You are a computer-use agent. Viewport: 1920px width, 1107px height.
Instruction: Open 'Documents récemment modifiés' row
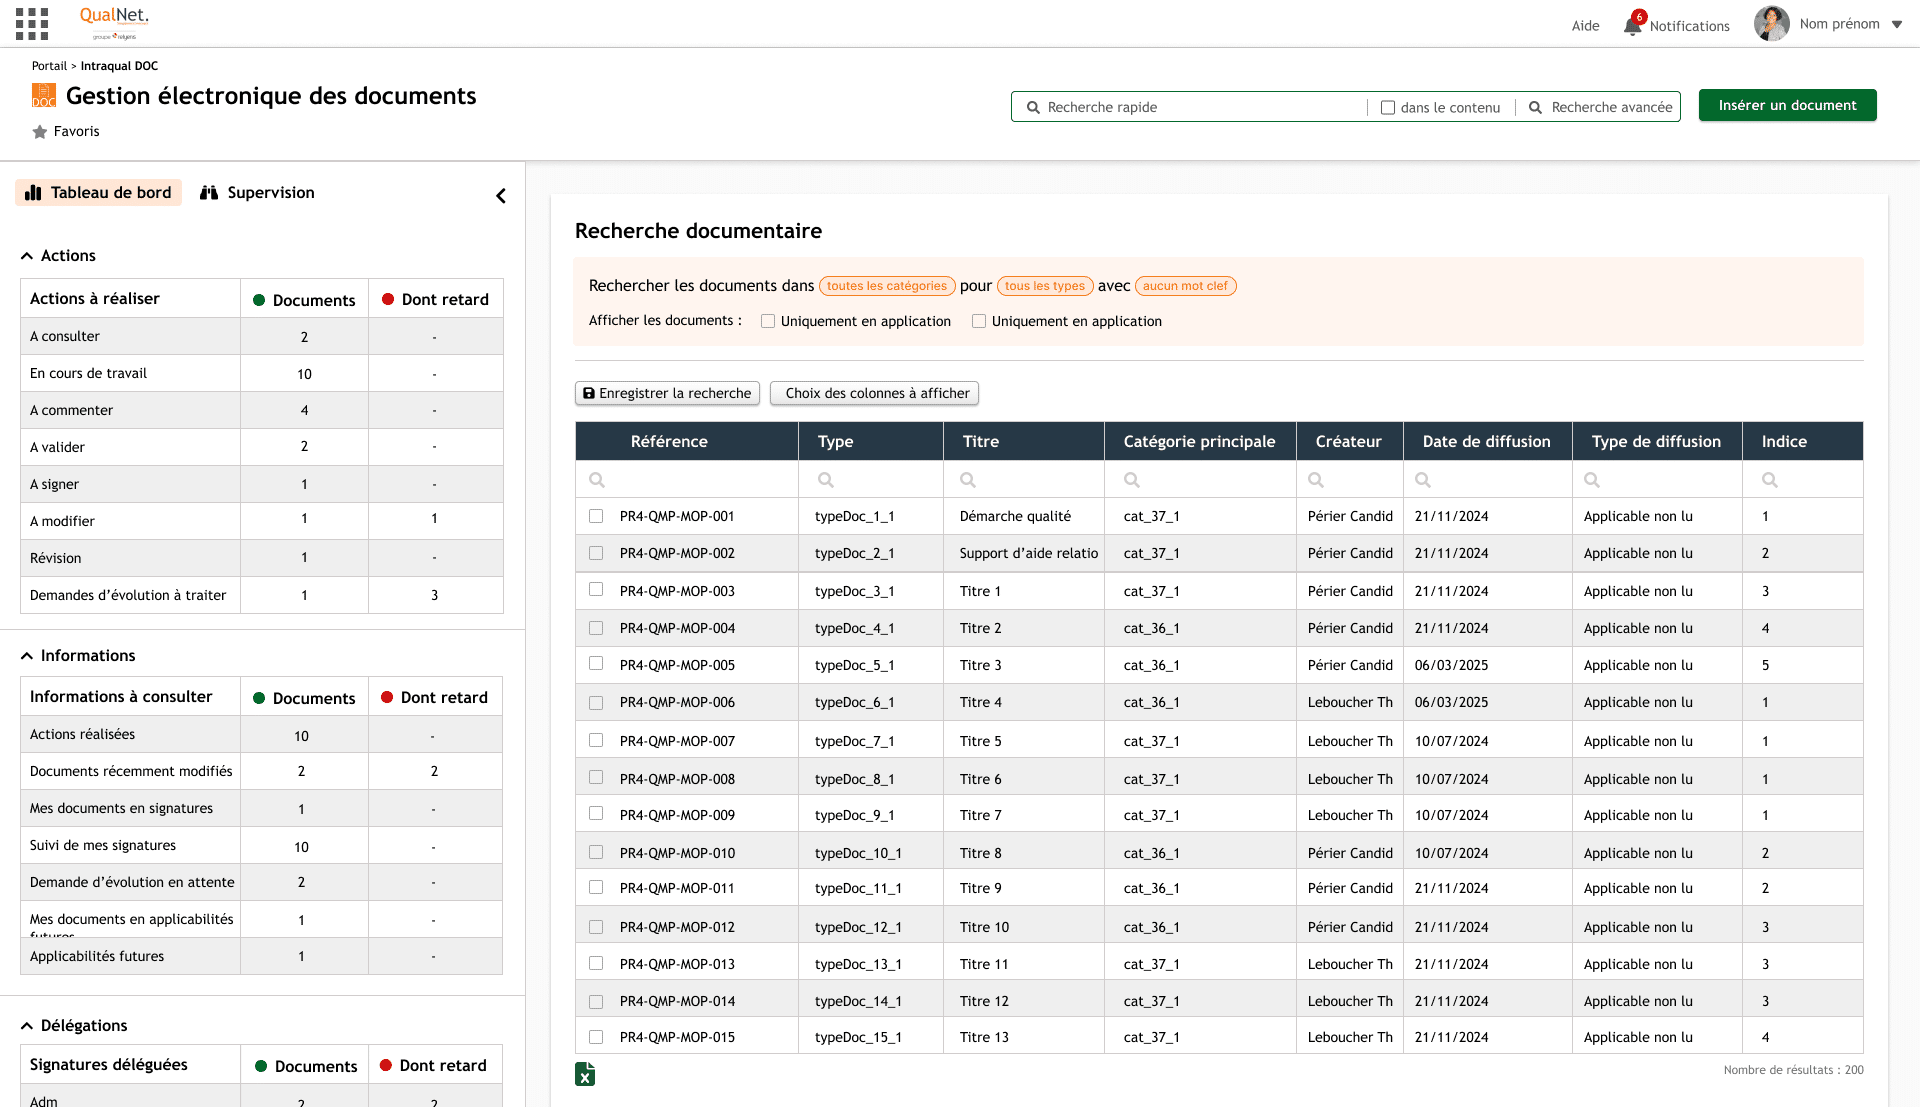pyautogui.click(x=262, y=772)
